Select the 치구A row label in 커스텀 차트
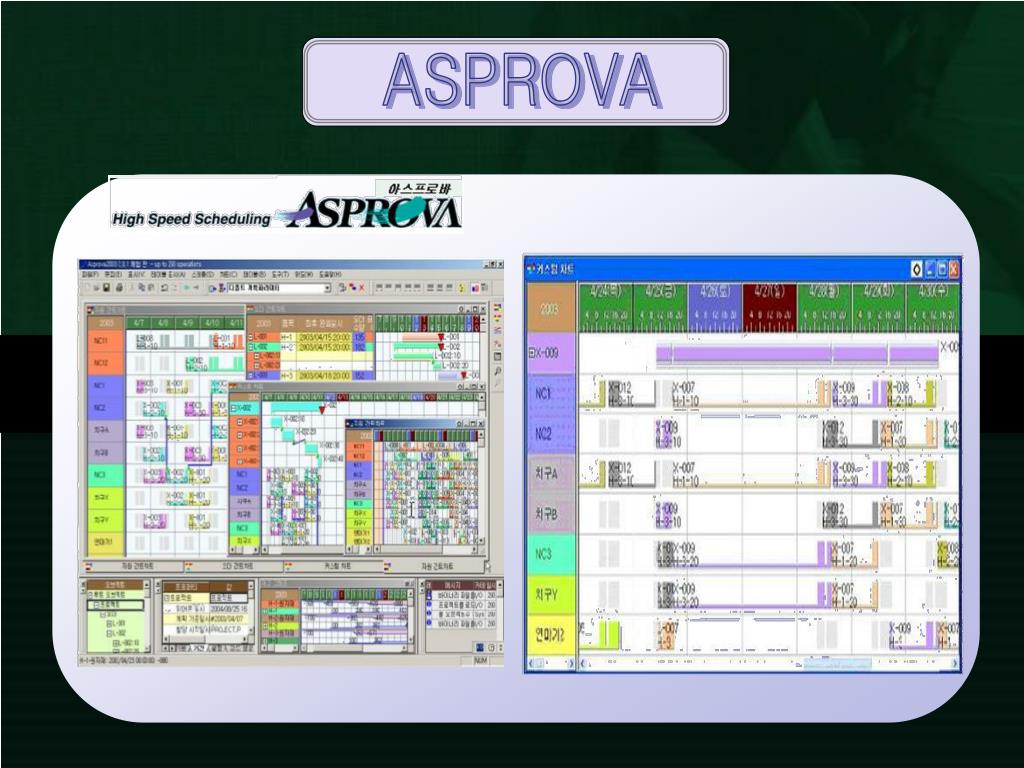The width and height of the screenshot is (1024, 768). tap(551, 473)
